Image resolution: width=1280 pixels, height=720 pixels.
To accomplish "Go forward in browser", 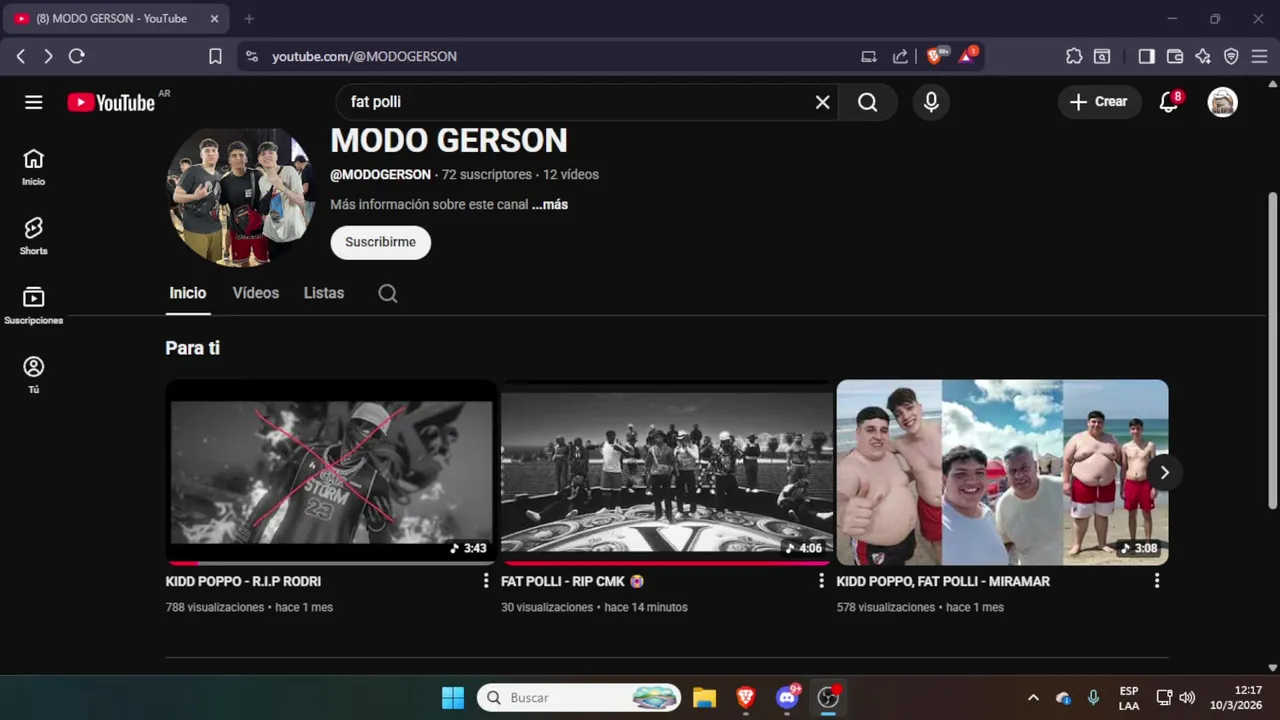I will point(48,56).
